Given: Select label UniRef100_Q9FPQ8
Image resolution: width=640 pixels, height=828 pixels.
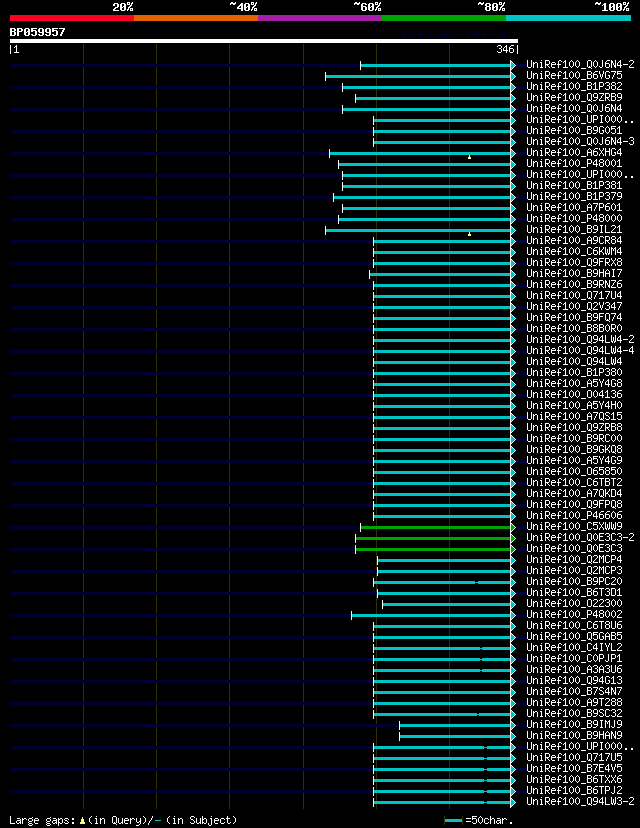Looking at the screenshot, I should [x=575, y=505].
